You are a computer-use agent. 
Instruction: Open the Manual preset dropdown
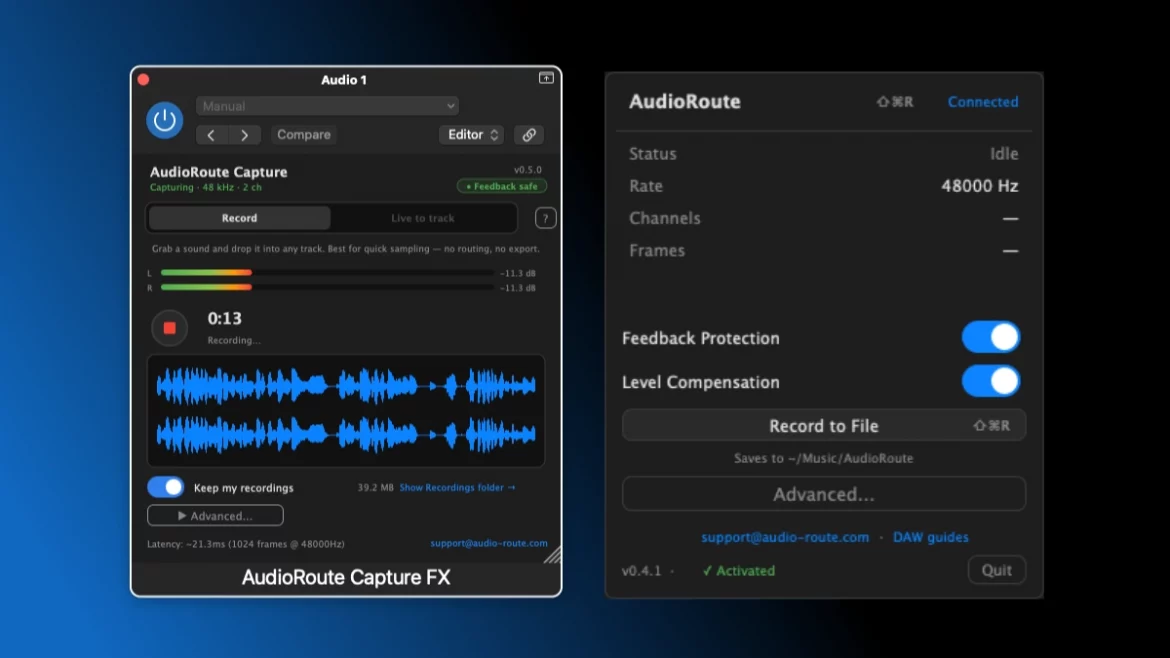[x=328, y=106]
